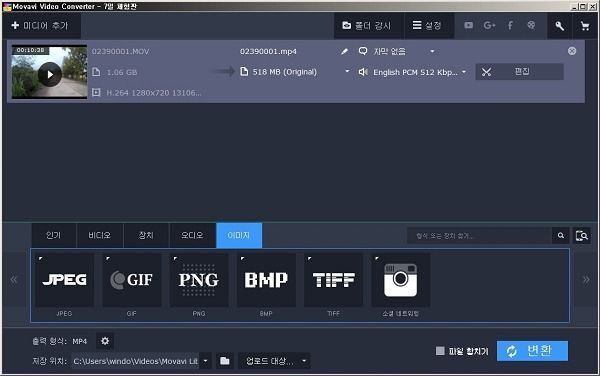The width and height of the screenshot is (600, 376).
Task: Select the GIF format tile
Action: pos(132,280)
